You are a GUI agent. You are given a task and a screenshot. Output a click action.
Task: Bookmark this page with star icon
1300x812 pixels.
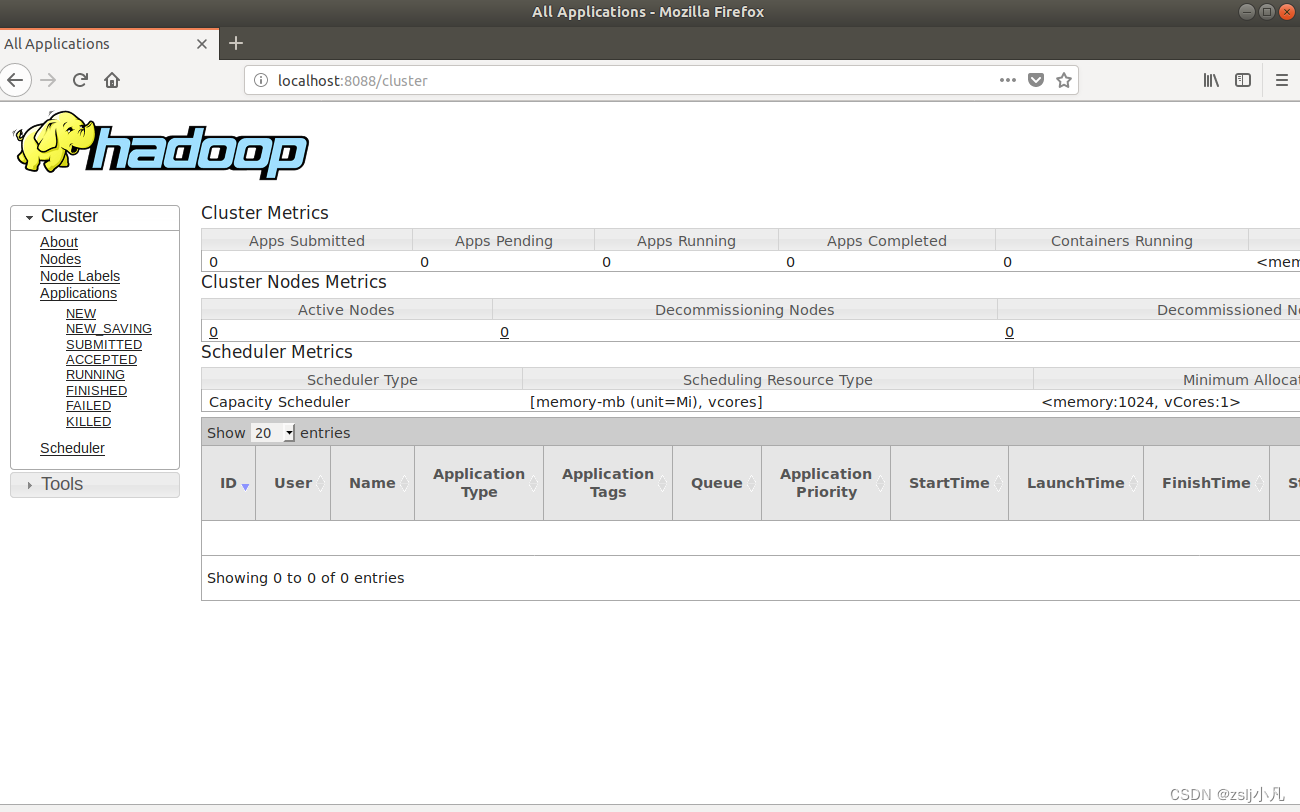[x=1064, y=80]
